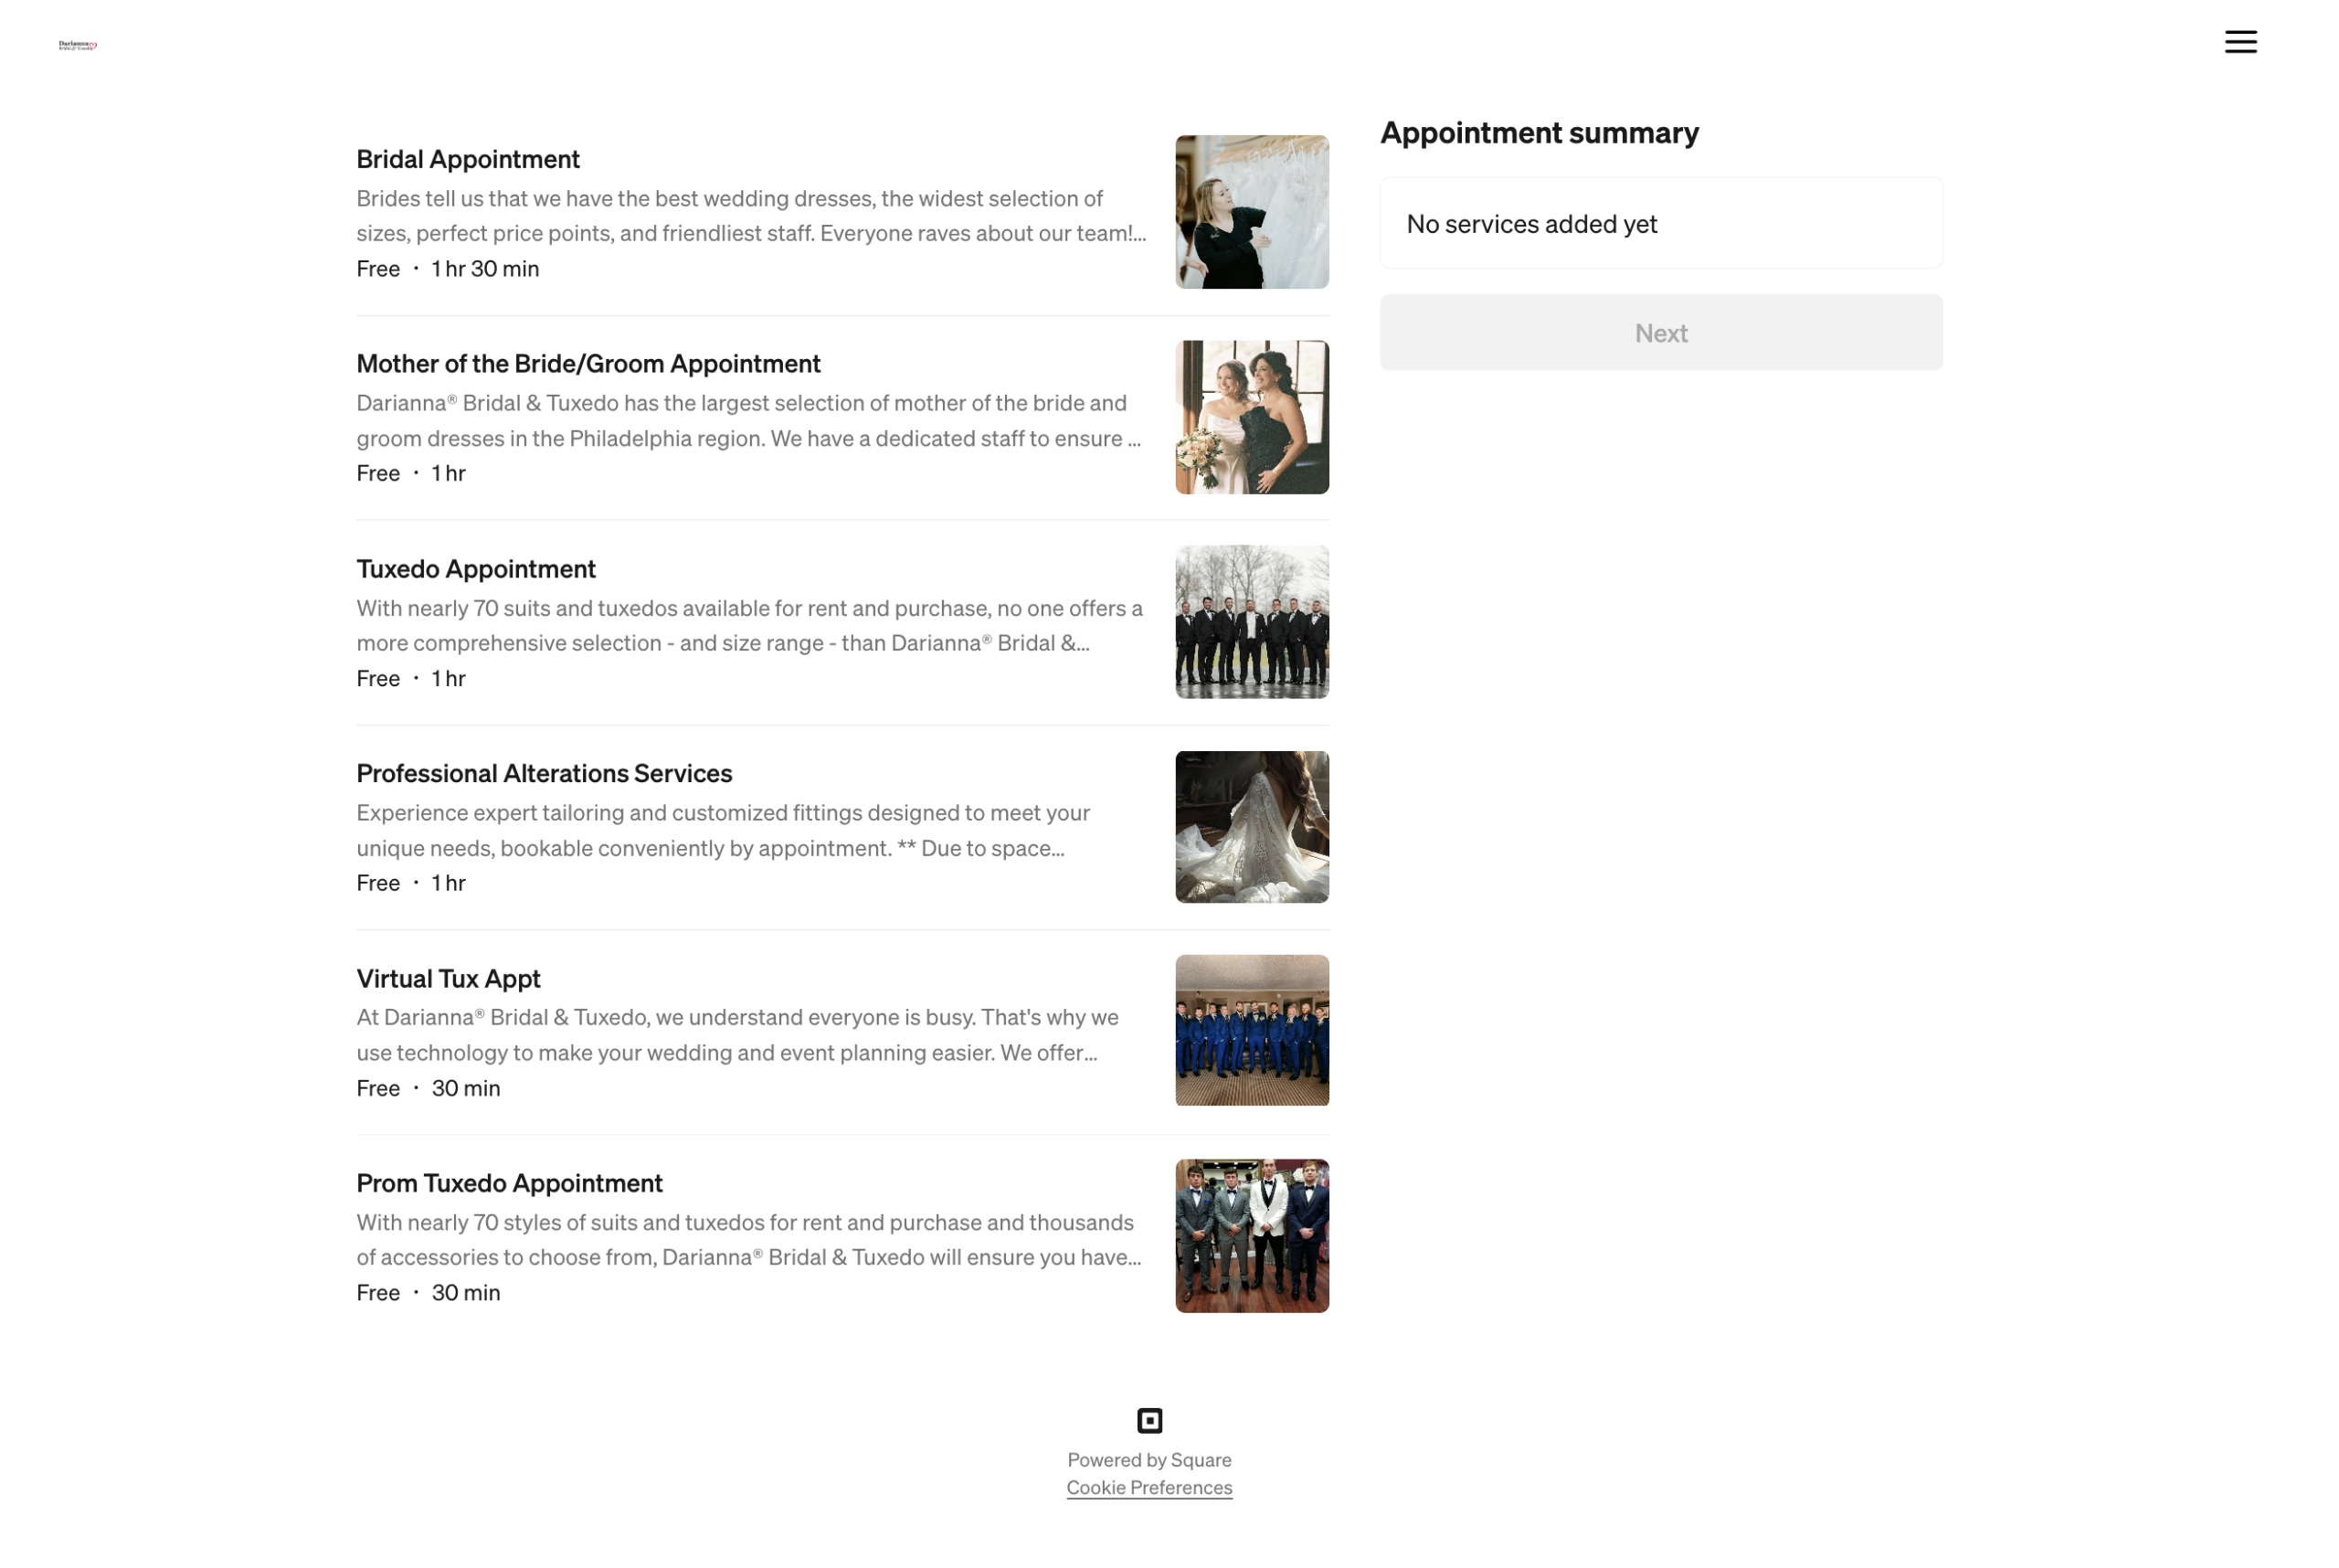Click the Square logo icon in footer

[1149, 1420]
